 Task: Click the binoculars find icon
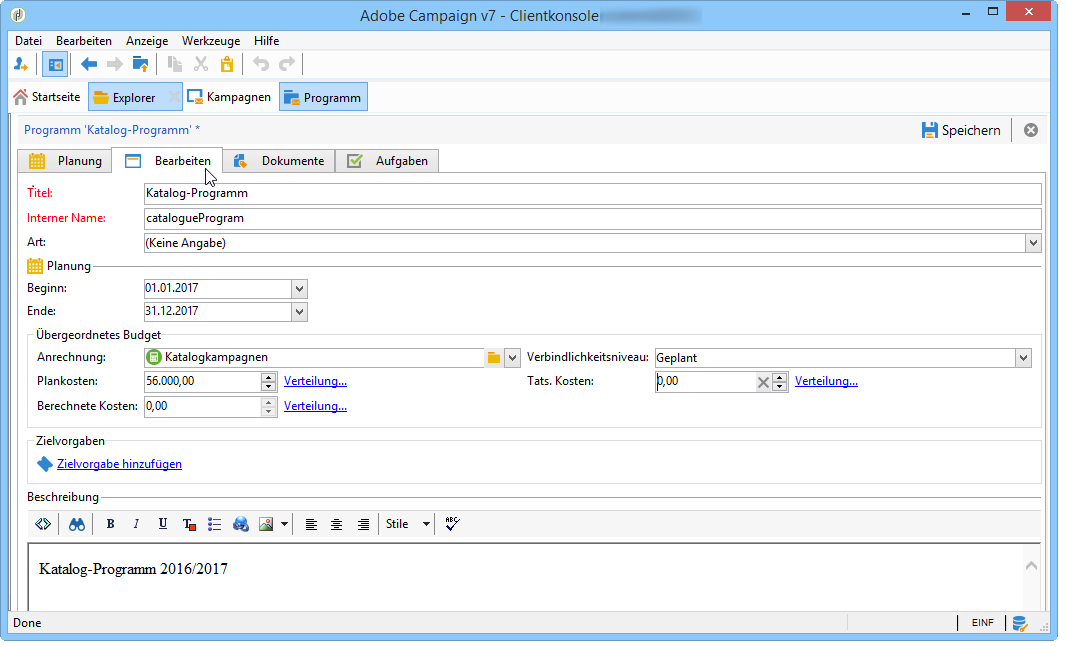click(76, 525)
